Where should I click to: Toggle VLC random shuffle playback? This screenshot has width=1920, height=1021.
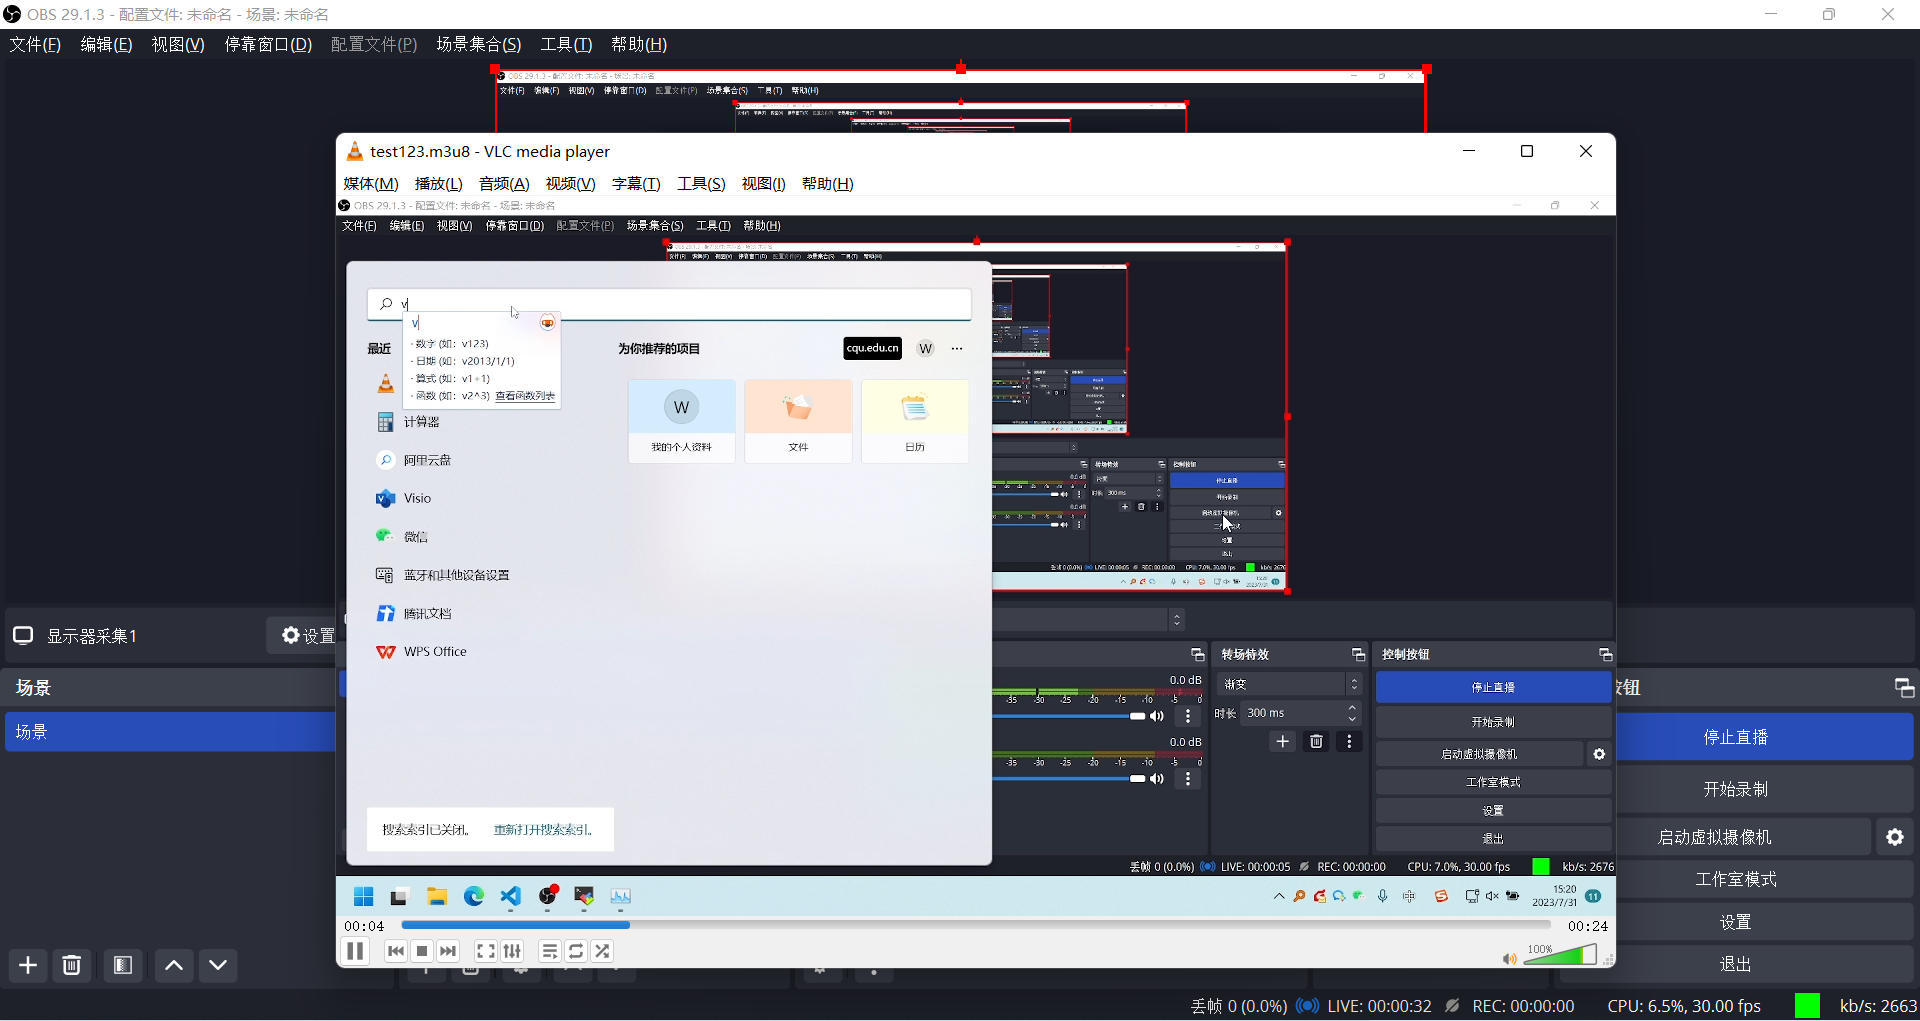[602, 951]
